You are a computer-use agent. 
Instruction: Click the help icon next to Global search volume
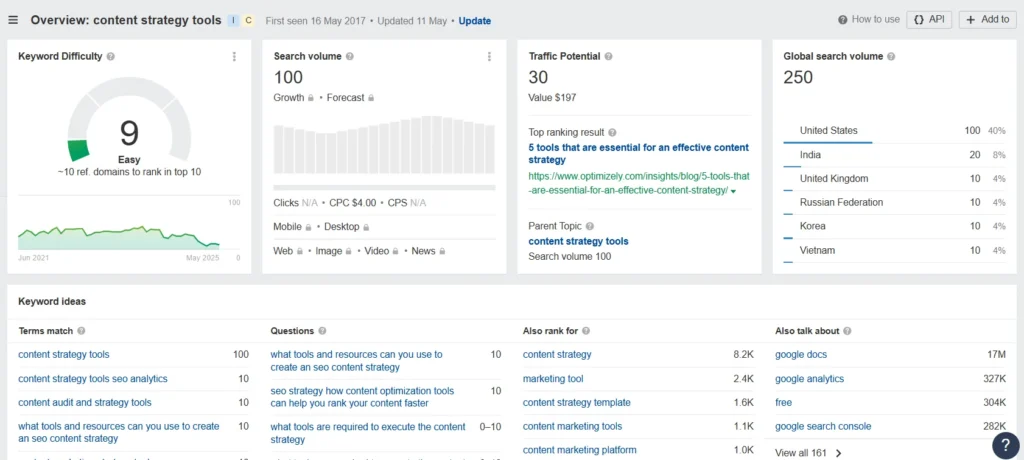point(893,57)
